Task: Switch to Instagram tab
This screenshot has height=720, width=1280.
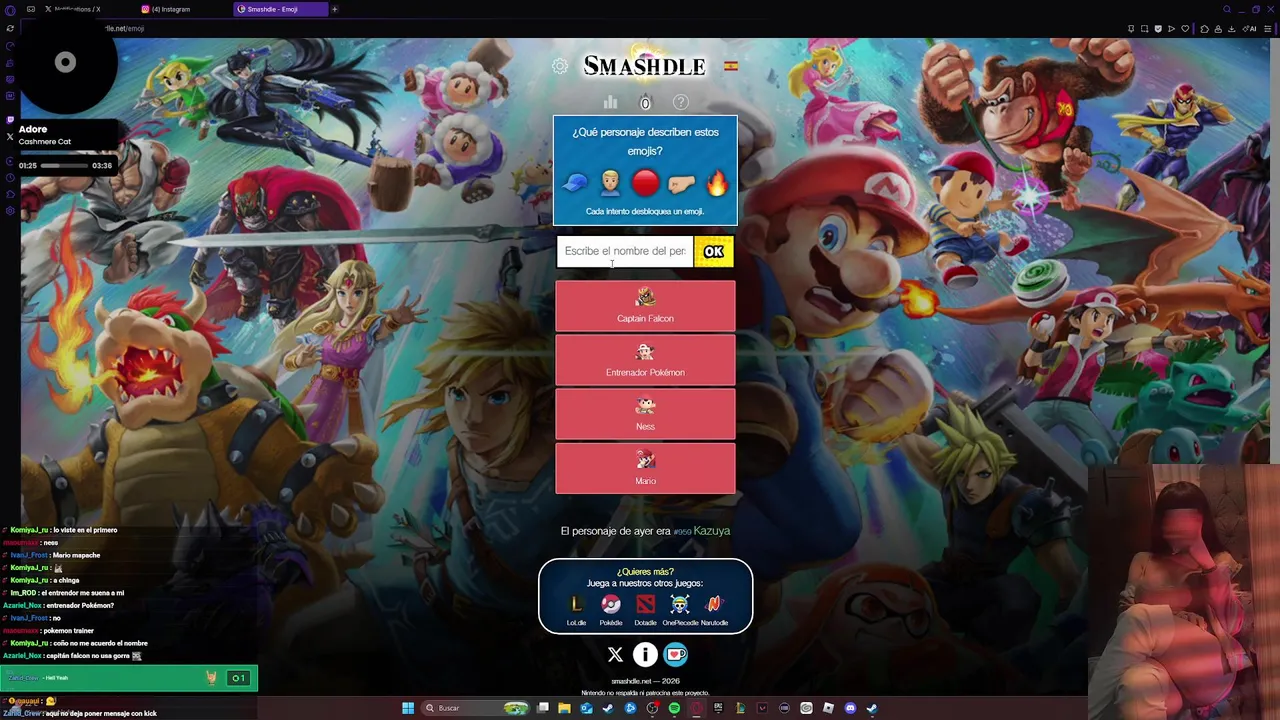Action: point(180,9)
